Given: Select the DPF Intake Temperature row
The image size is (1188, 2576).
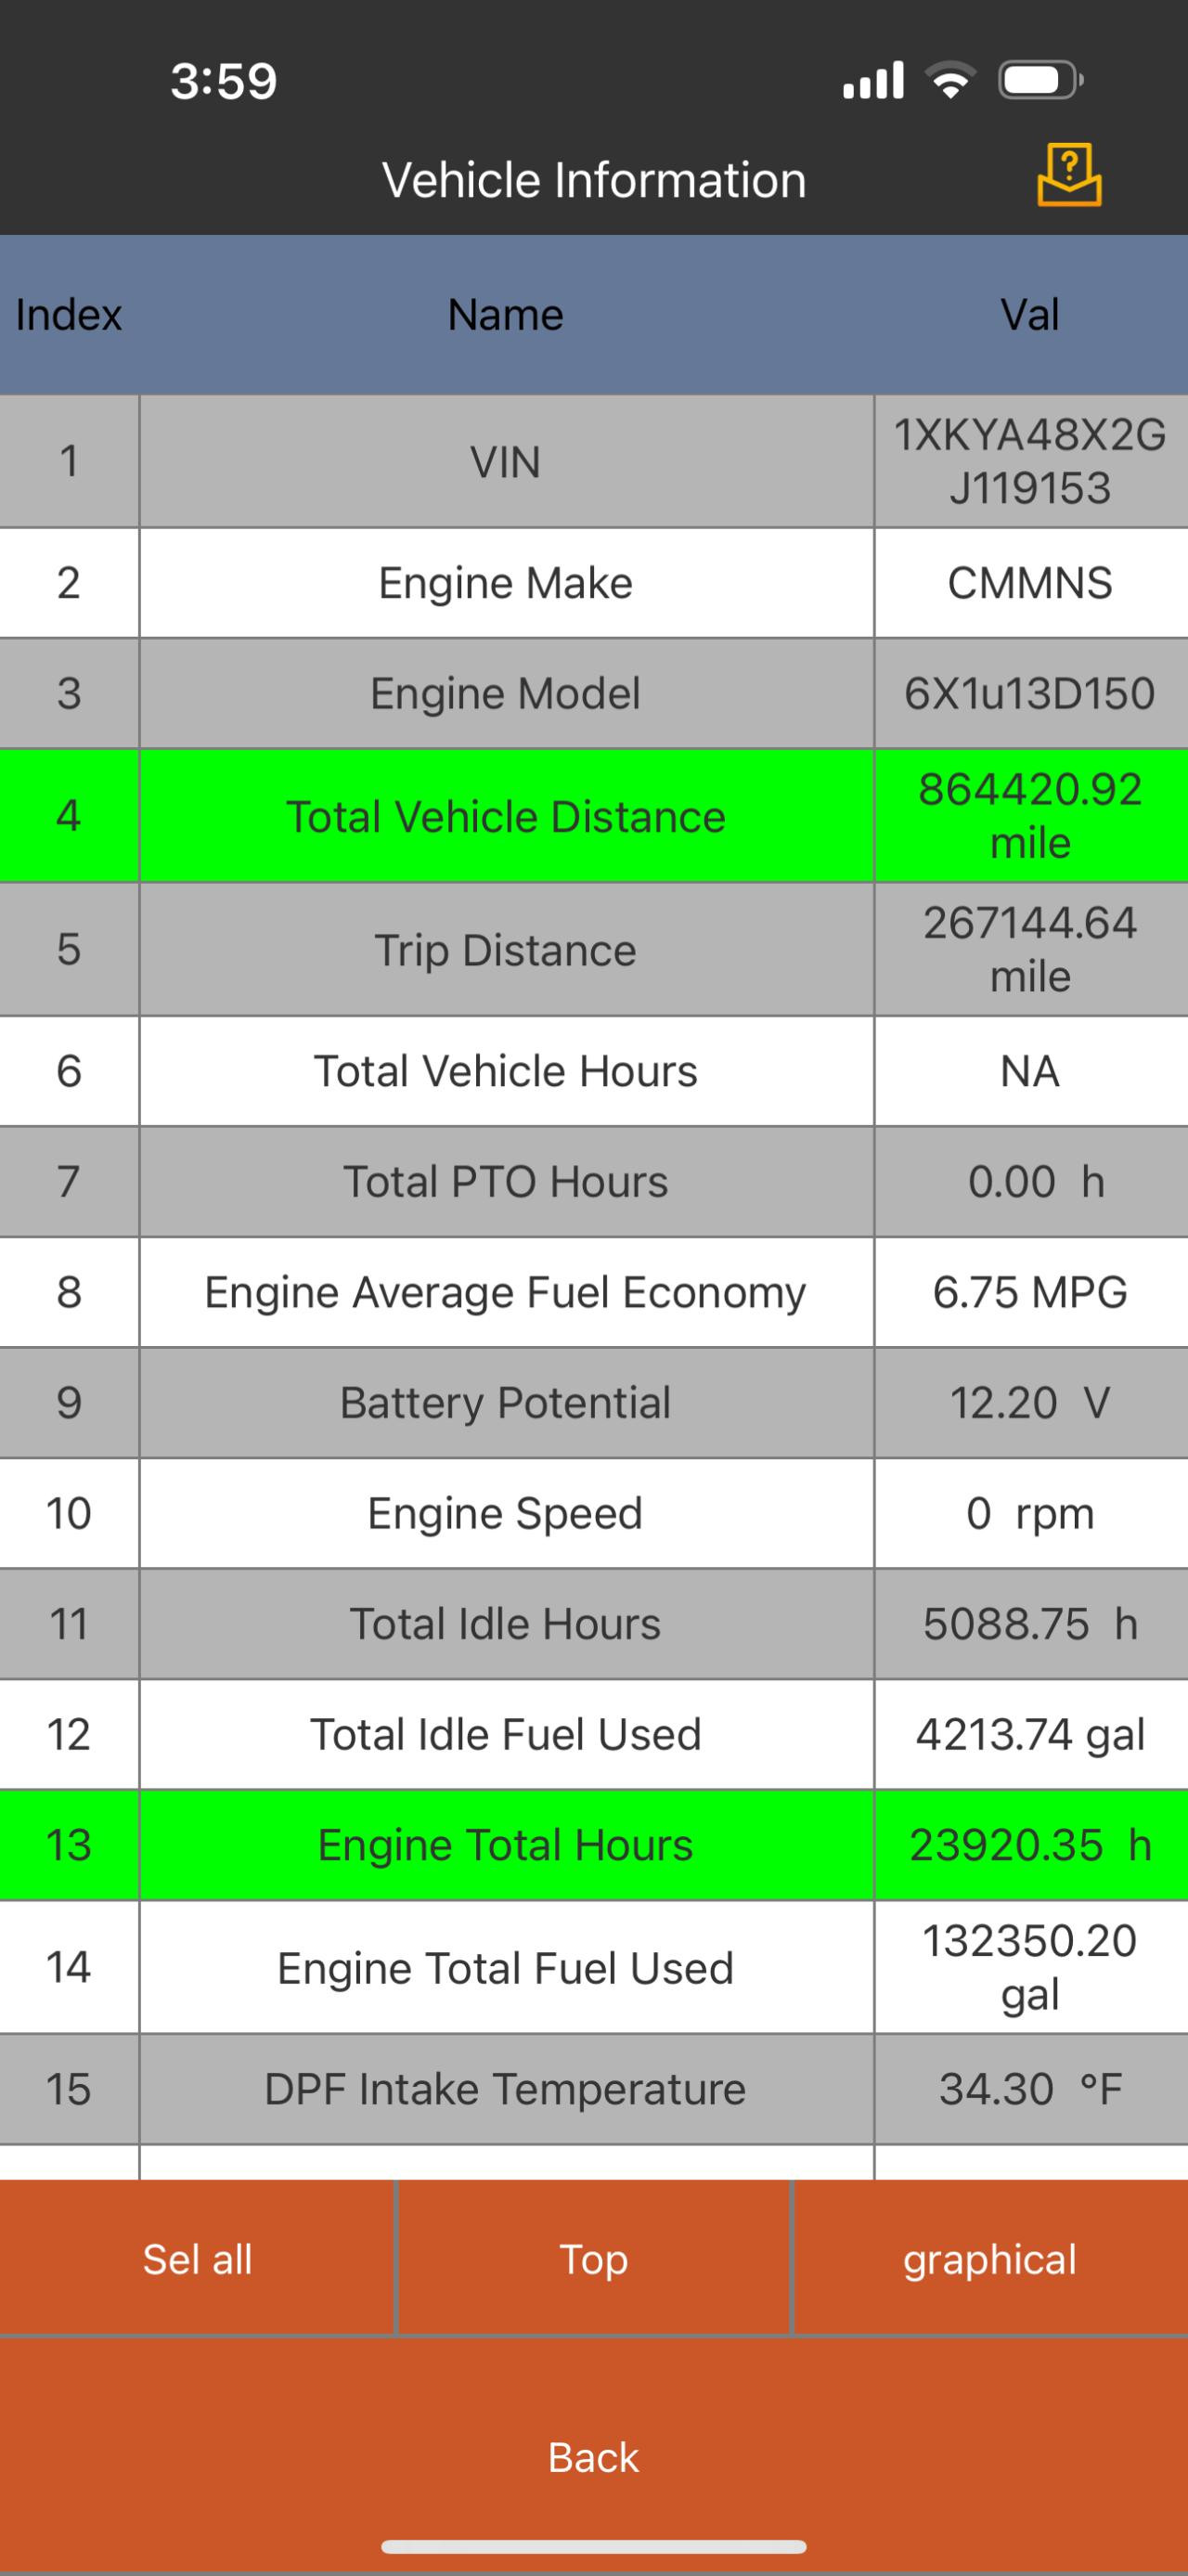Looking at the screenshot, I should coord(506,2089).
